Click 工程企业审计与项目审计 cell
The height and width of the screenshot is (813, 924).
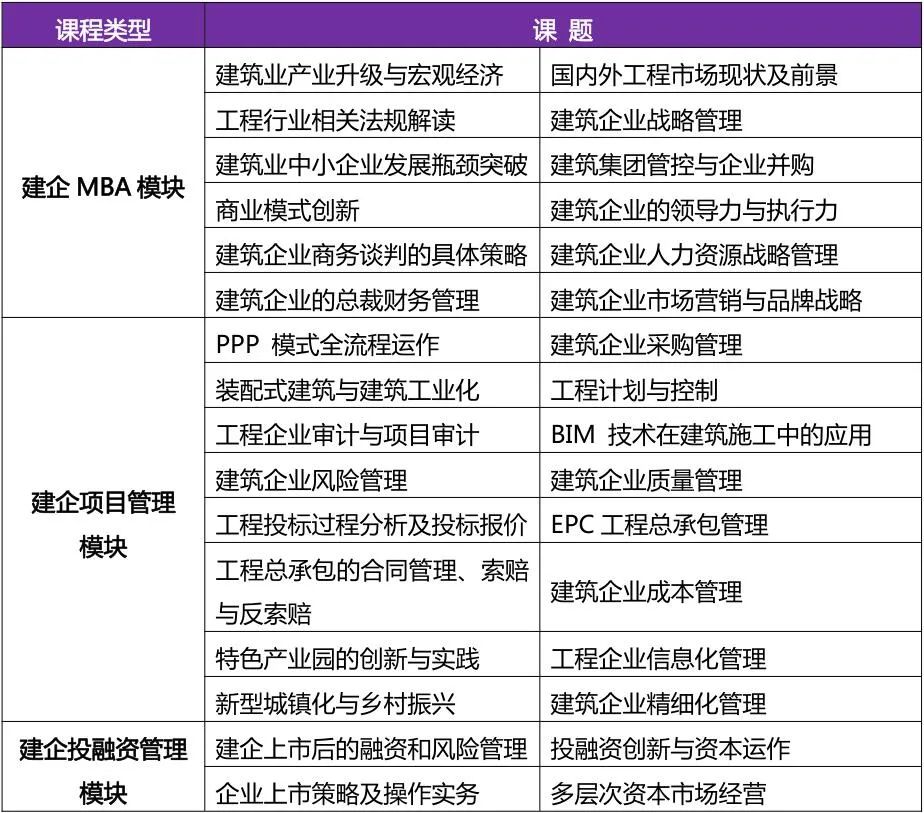pos(372,430)
